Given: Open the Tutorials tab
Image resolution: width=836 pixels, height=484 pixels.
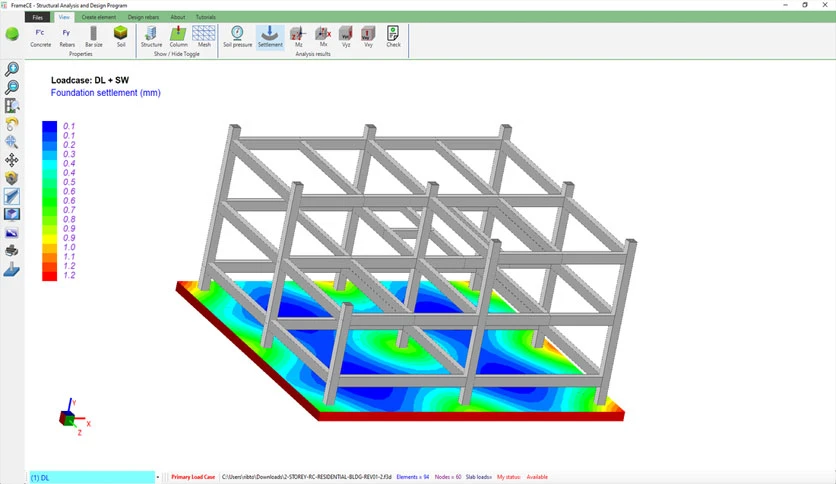Looking at the screenshot, I should click(x=205, y=17).
